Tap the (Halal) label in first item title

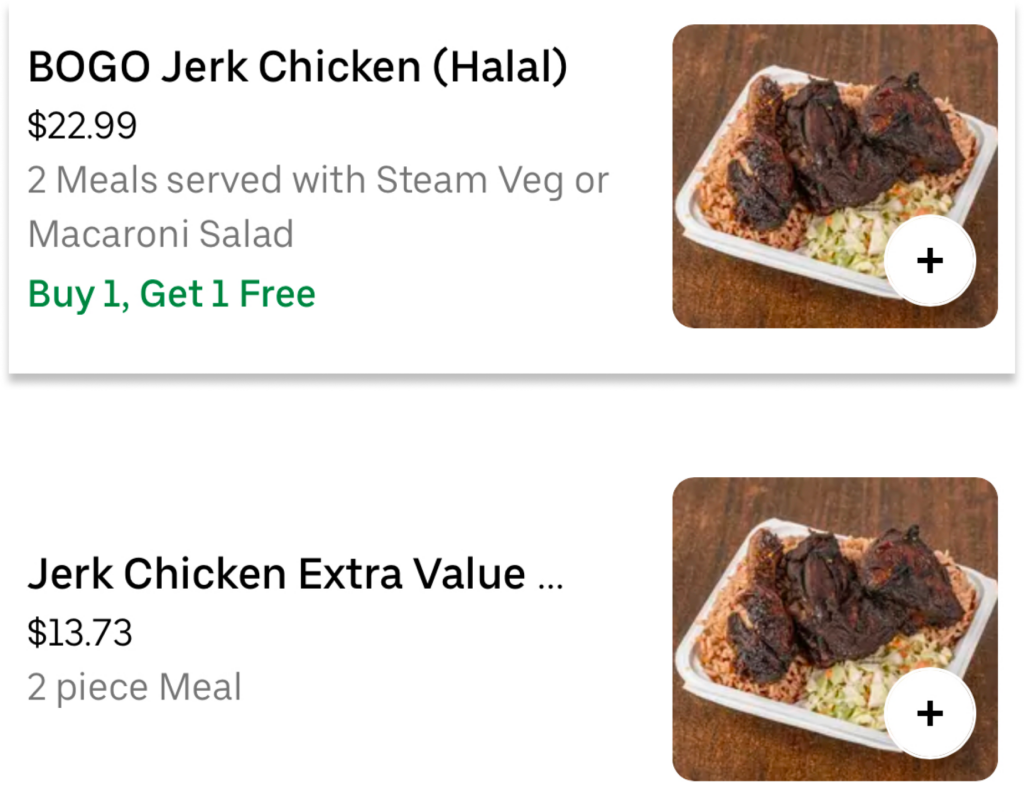click(x=500, y=67)
